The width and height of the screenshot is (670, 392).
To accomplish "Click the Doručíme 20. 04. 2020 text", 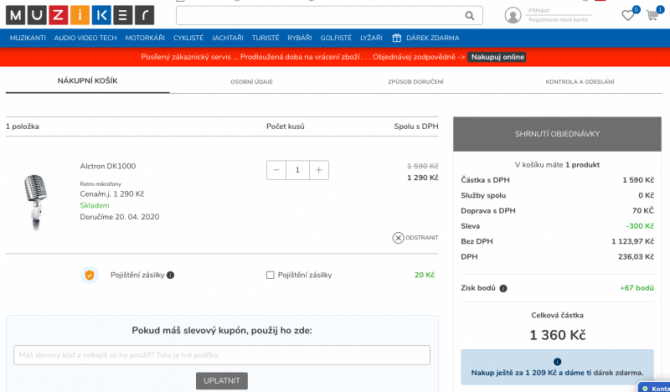I will (119, 217).
